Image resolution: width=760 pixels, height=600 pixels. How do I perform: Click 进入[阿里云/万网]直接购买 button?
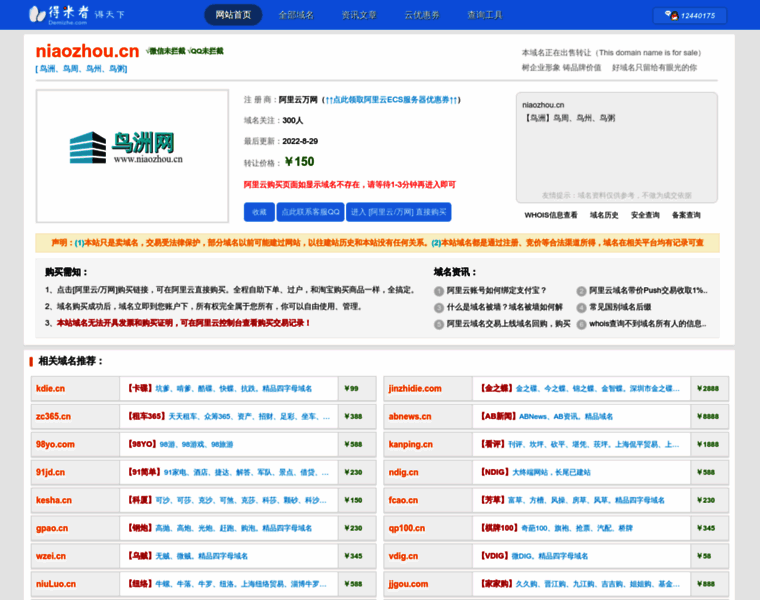(x=398, y=212)
